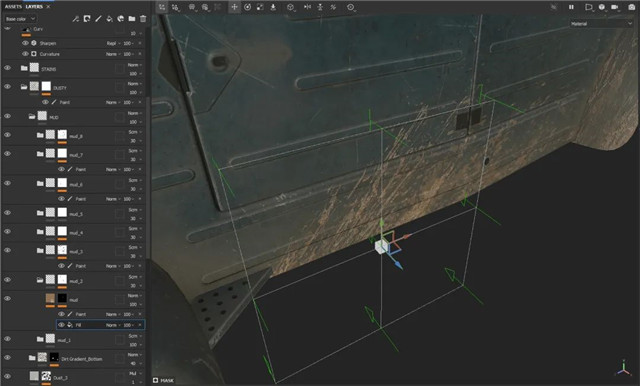640x386 pixels.
Task: Remove the Paint effect under DUSTY
Action: pyautogui.click(x=140, y=102)
